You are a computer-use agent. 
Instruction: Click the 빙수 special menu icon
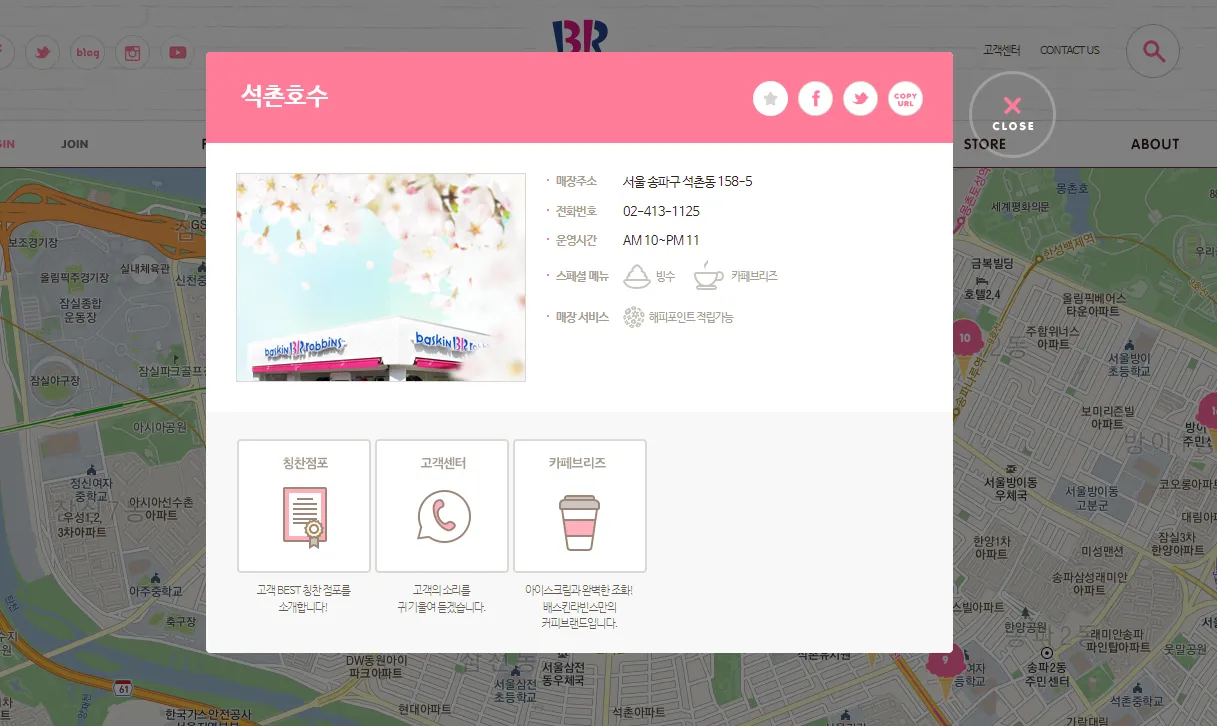(x=637, y=276)
